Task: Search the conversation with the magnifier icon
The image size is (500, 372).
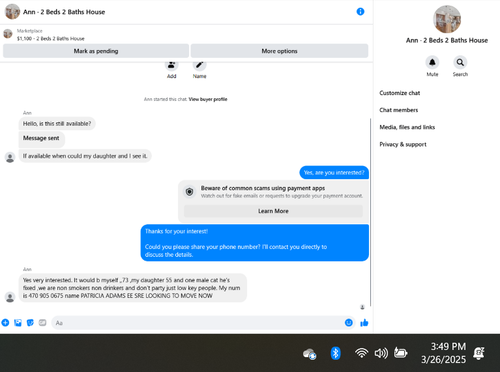Action: tap(460, 62)
